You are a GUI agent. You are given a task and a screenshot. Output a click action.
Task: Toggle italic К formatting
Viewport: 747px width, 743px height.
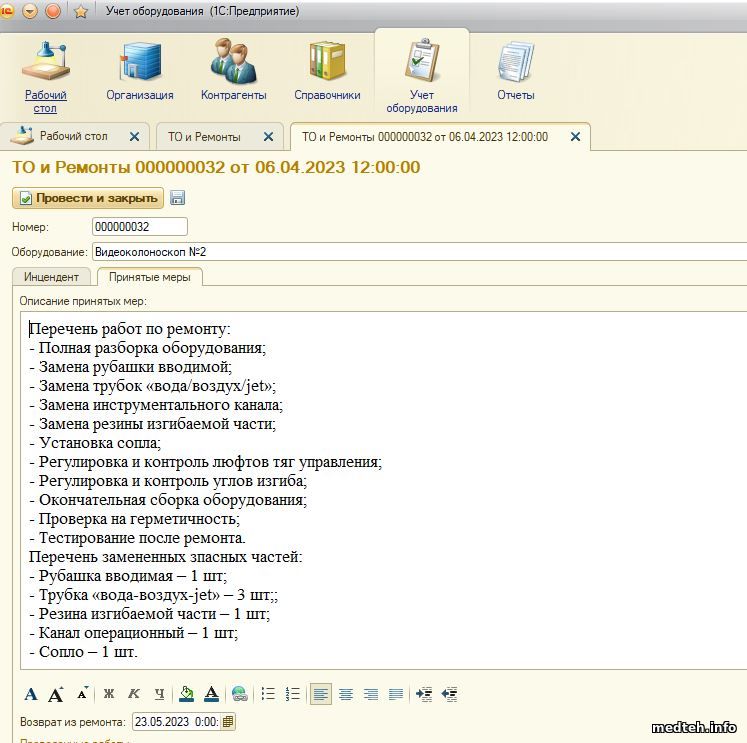tap(133, 694)
